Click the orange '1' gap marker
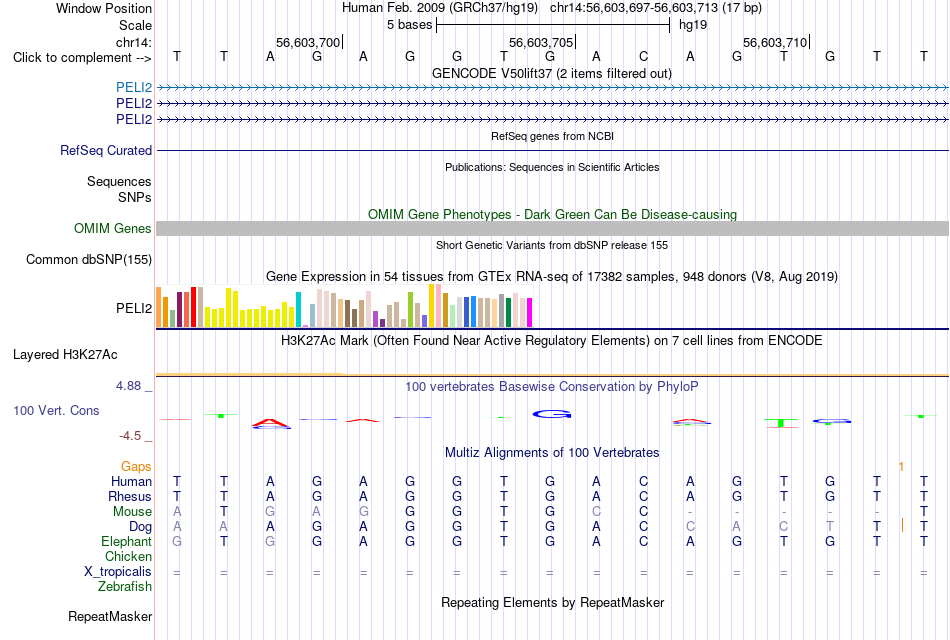 [902, 467]
